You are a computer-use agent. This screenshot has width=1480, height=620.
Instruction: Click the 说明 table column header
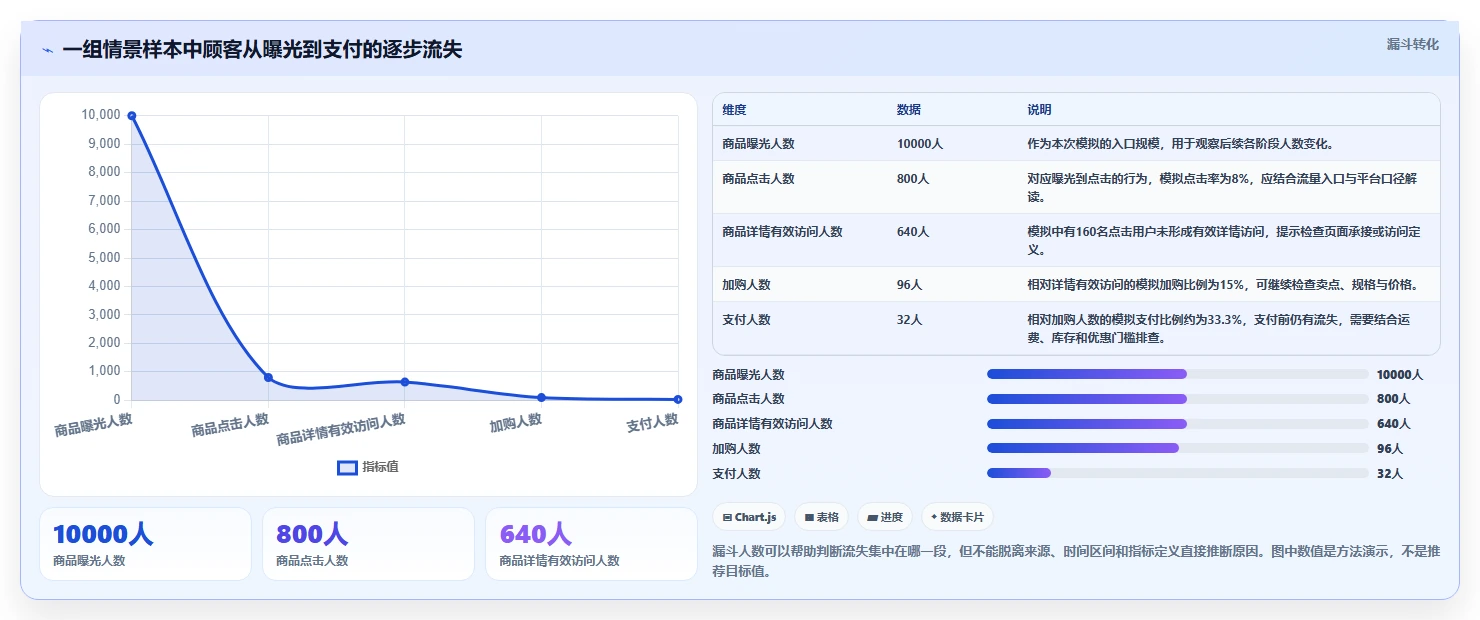(x=1039, y=110)
